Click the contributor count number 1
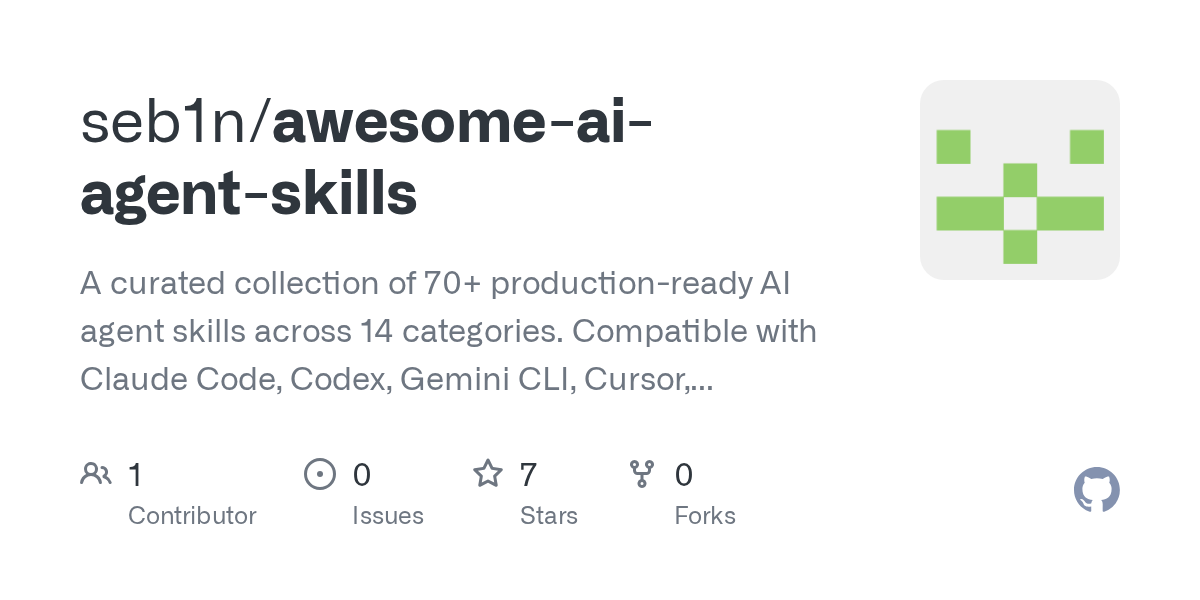This screenshot has width=1200, height=600. coord(135,474)
